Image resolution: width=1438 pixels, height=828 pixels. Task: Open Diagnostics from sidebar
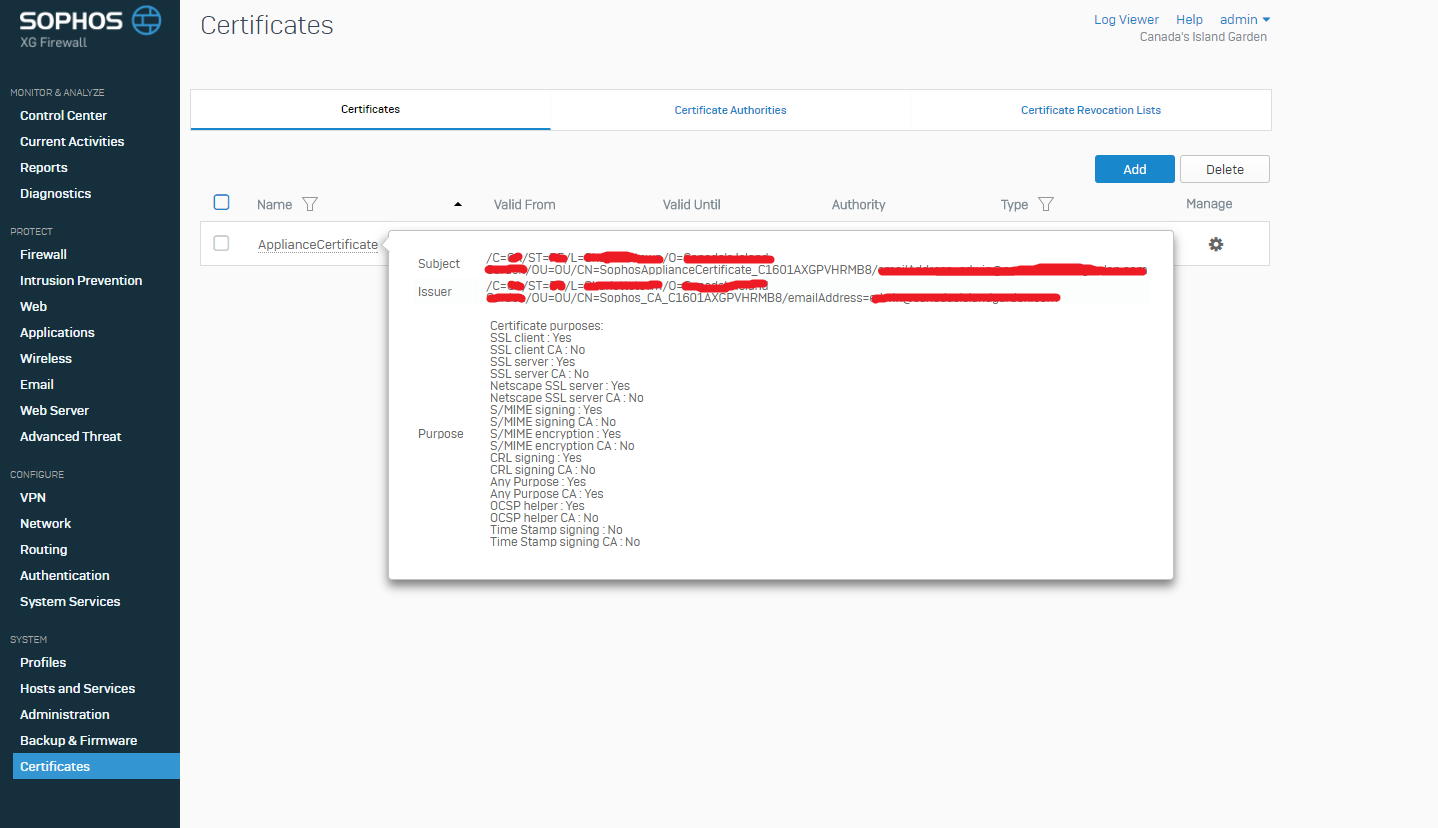(55, 193)
